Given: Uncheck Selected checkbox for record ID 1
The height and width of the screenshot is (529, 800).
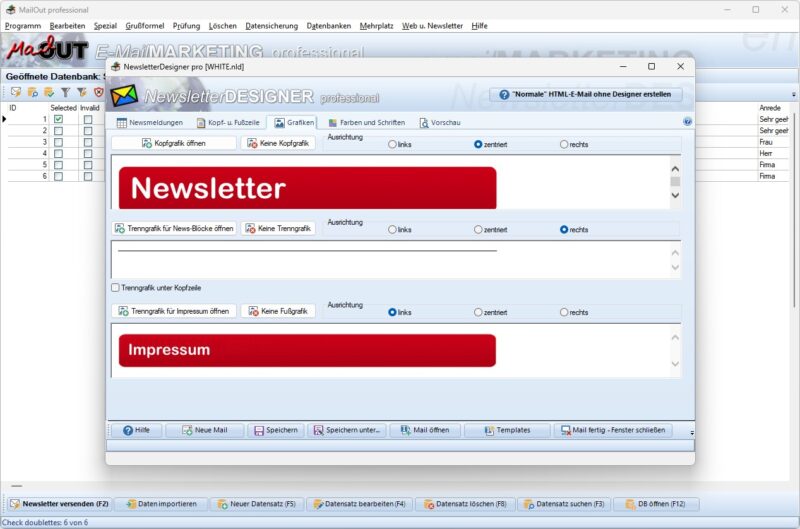Looking at the screenshot, I should coord(58,119).
